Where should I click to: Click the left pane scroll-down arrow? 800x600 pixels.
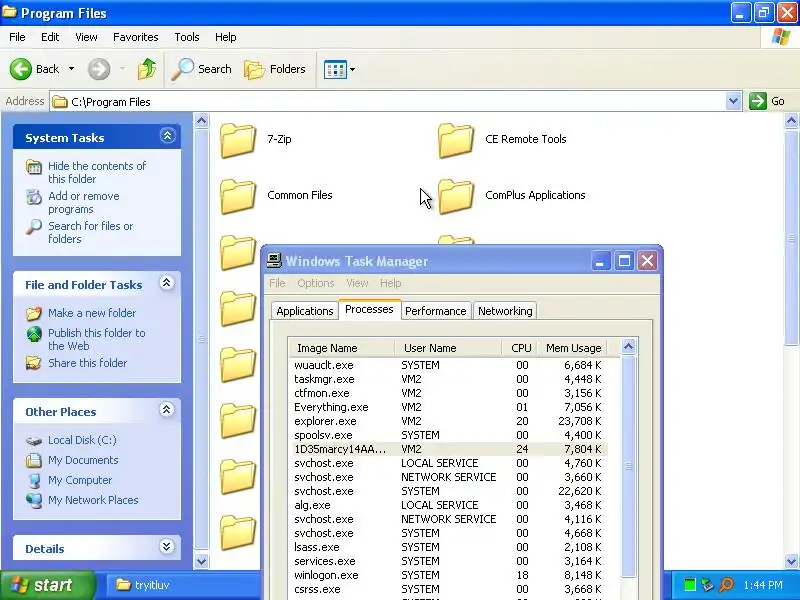202,561
